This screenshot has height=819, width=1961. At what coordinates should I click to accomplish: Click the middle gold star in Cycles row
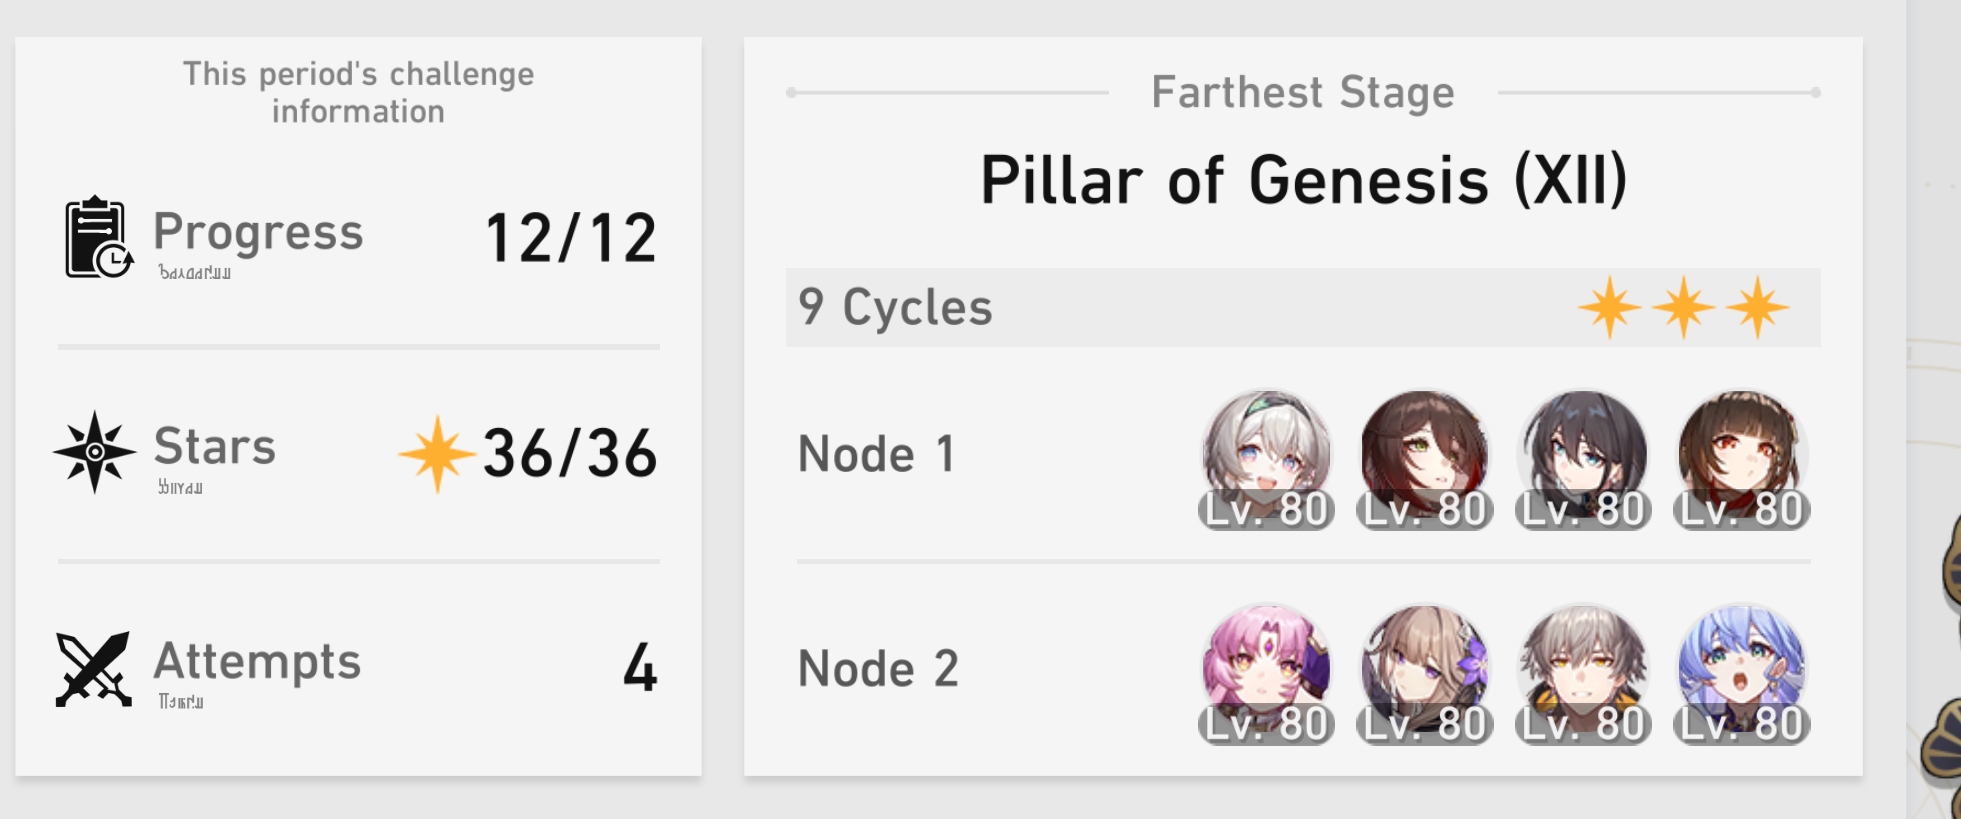1683,307
